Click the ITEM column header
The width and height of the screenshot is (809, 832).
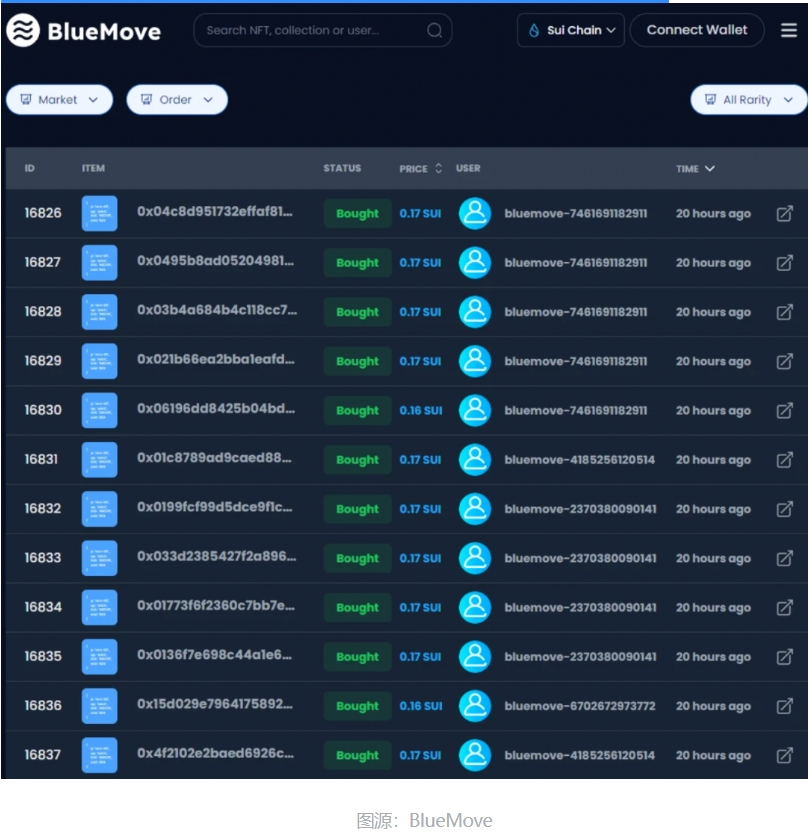coord(93,168)
